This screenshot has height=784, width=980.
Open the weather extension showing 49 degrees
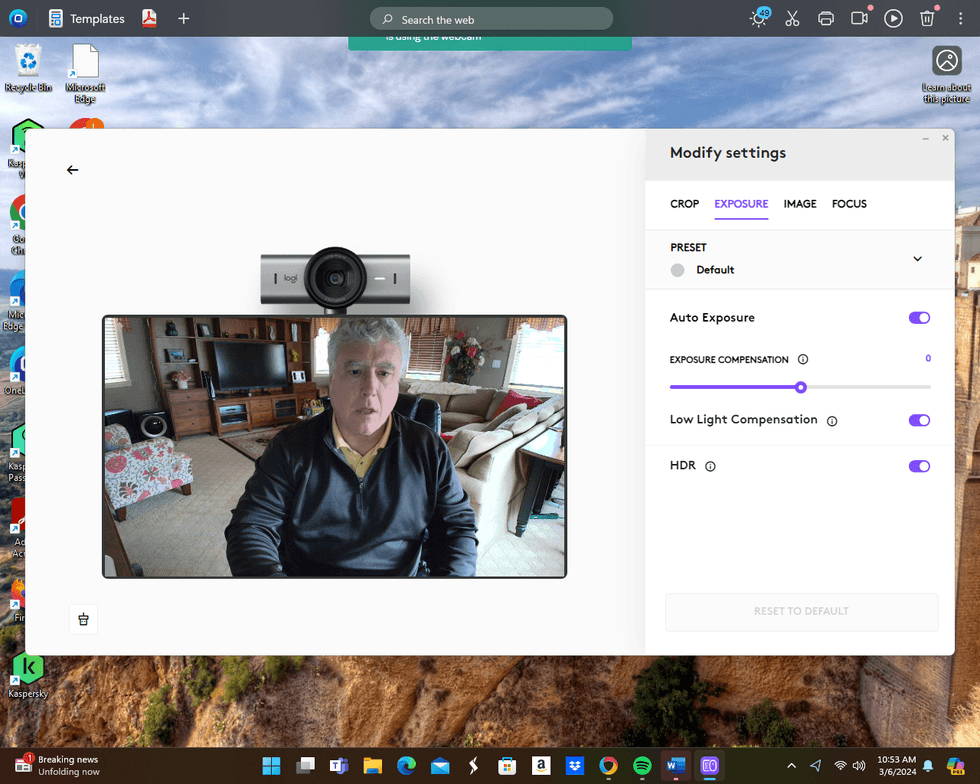coord(758,18)
